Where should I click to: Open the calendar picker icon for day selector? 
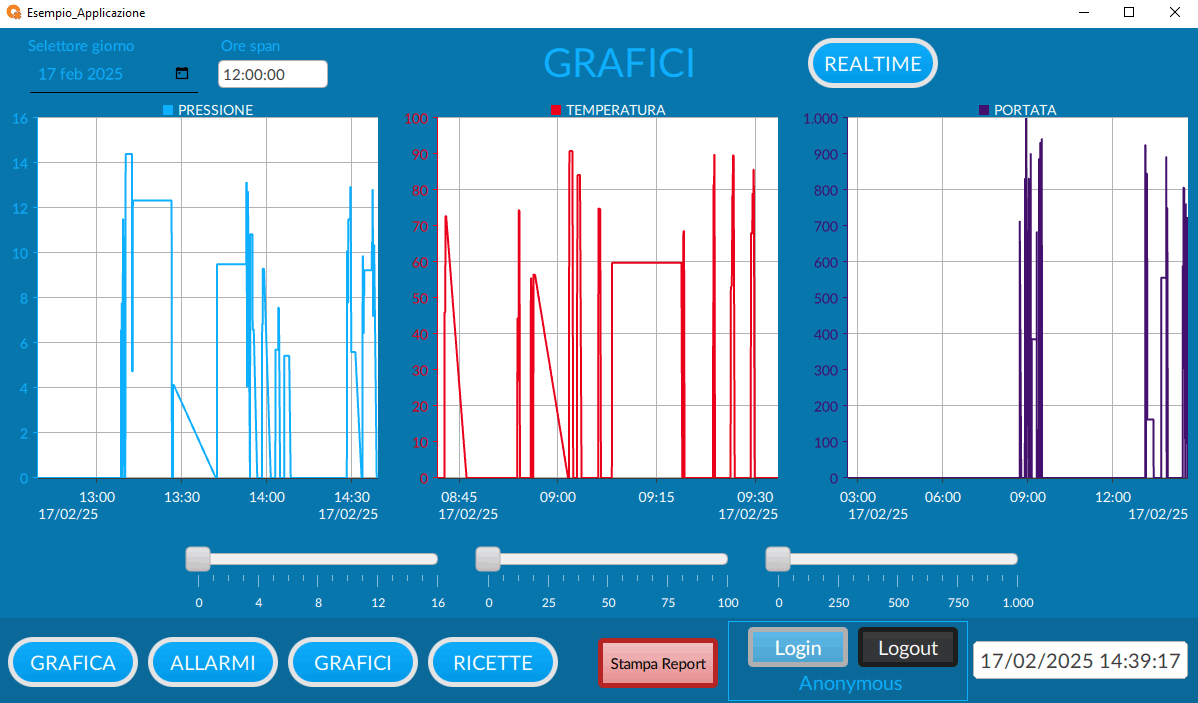[182, 73]
